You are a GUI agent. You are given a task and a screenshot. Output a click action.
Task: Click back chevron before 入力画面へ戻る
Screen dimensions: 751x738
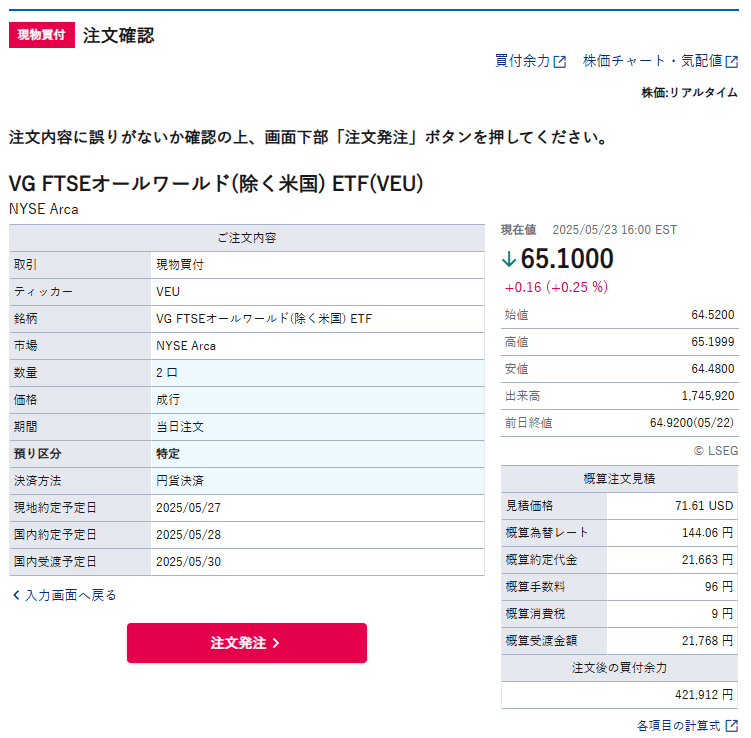[x=16, y=595]
